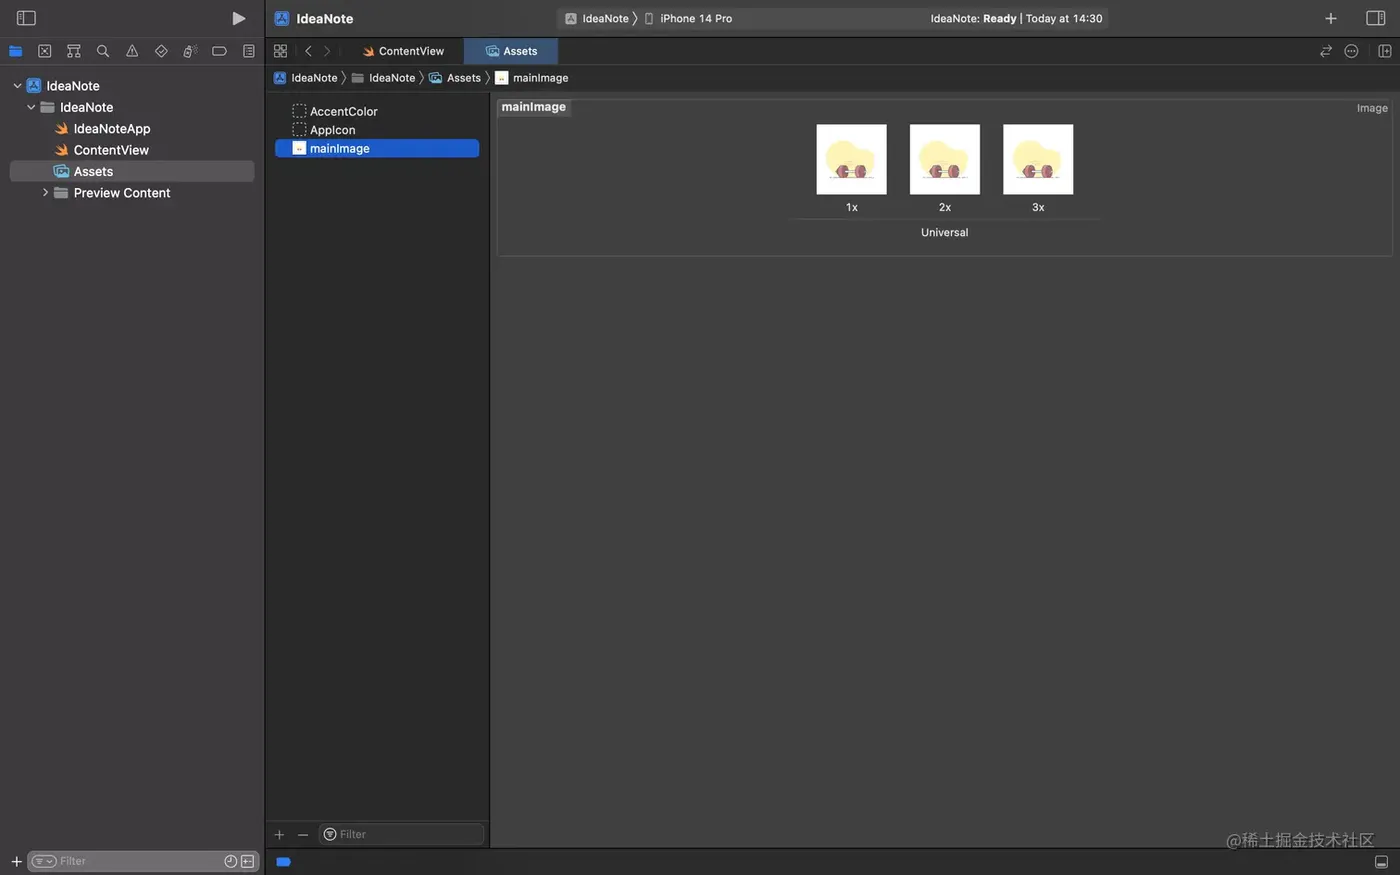Image resolution: width=1400 pixels, height=875 pixels.
Task: Click the 3x image slot thumbnail
Action: pos(1038,159)
